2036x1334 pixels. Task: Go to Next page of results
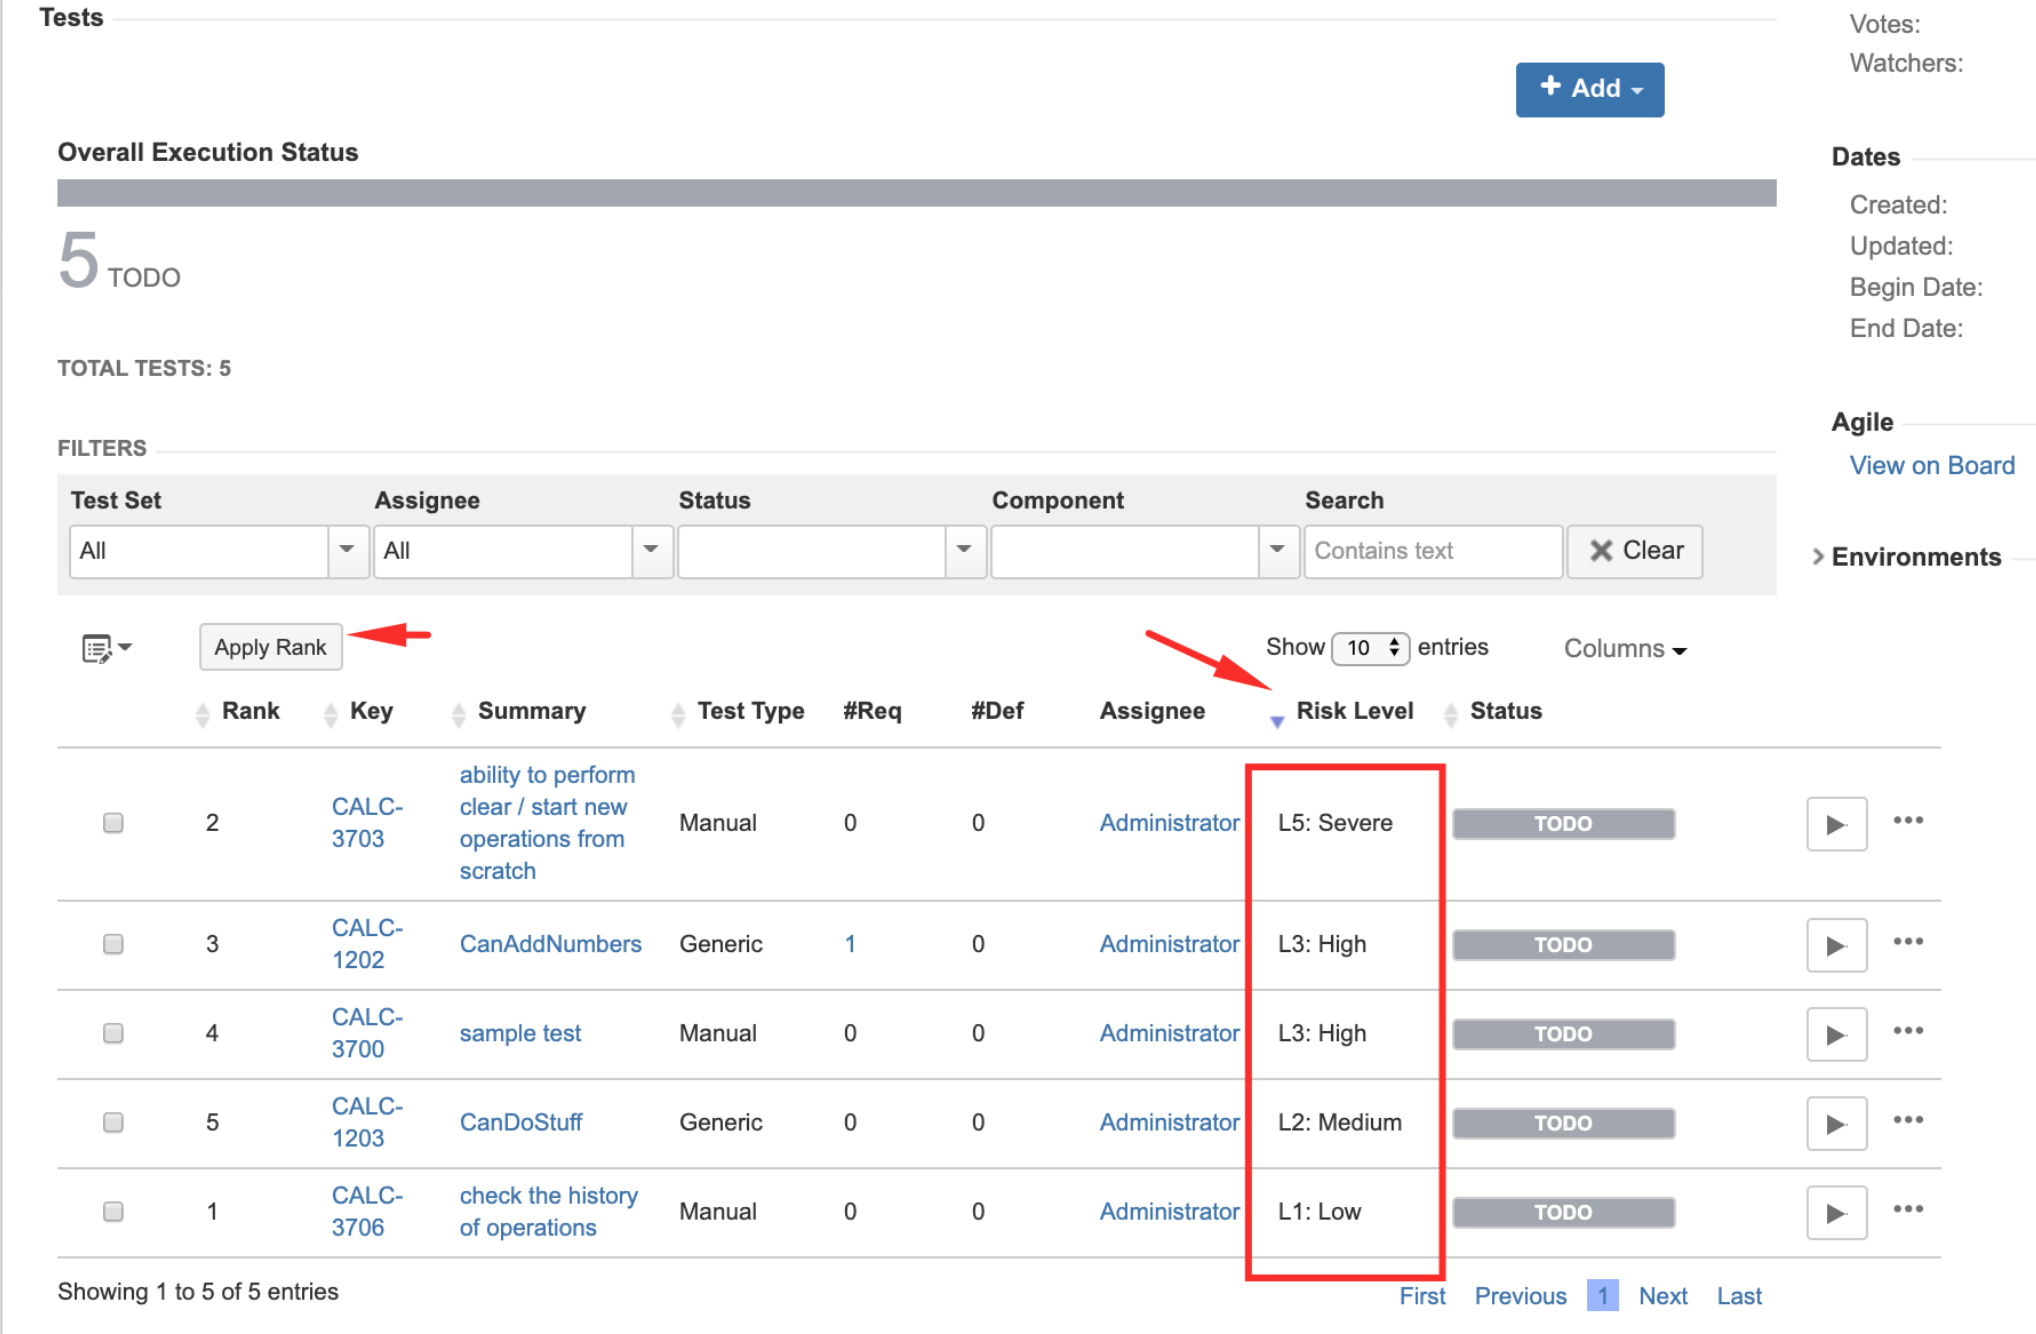point(1663,1296)
